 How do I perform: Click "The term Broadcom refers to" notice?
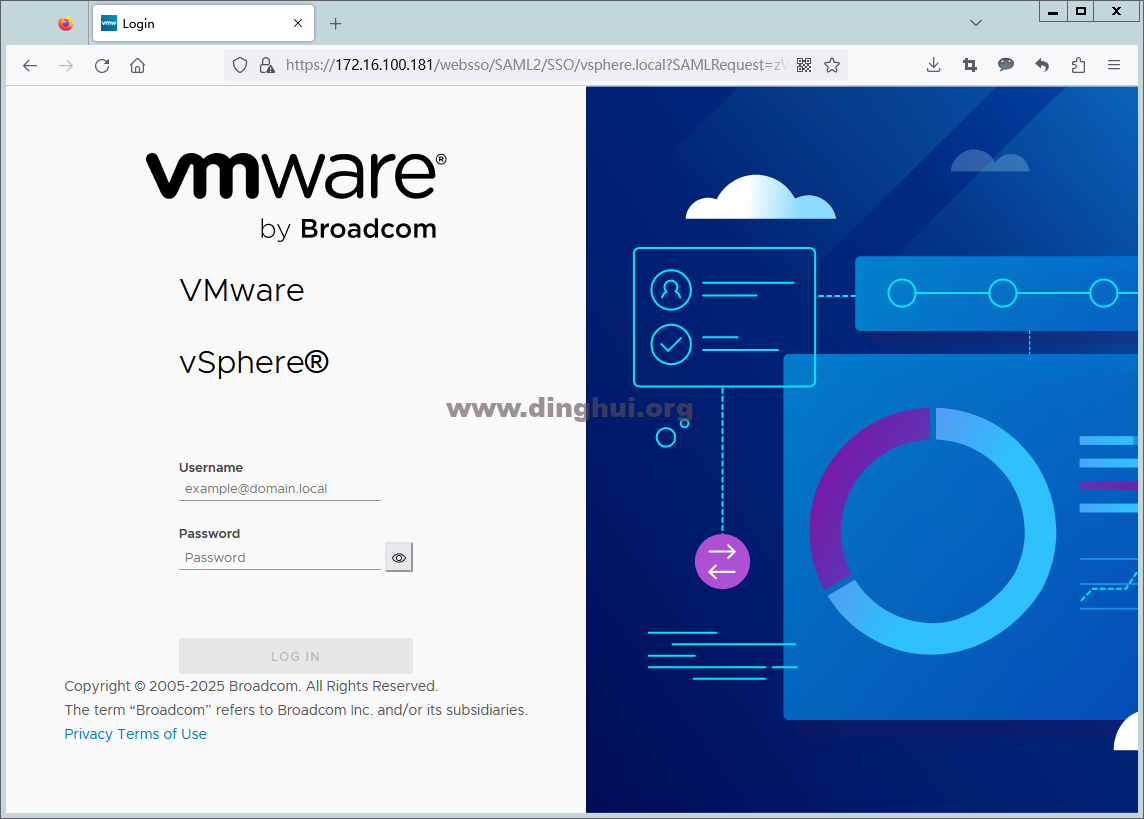tap(295, 710)
